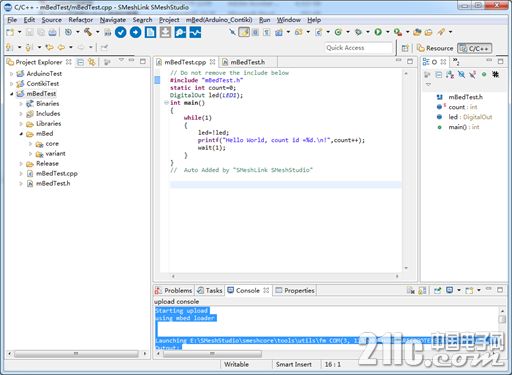The height and width of the screenshot is (375, 512).
Task: Click the blue arrow Upload toolbar icon
Action: (135, 32)
